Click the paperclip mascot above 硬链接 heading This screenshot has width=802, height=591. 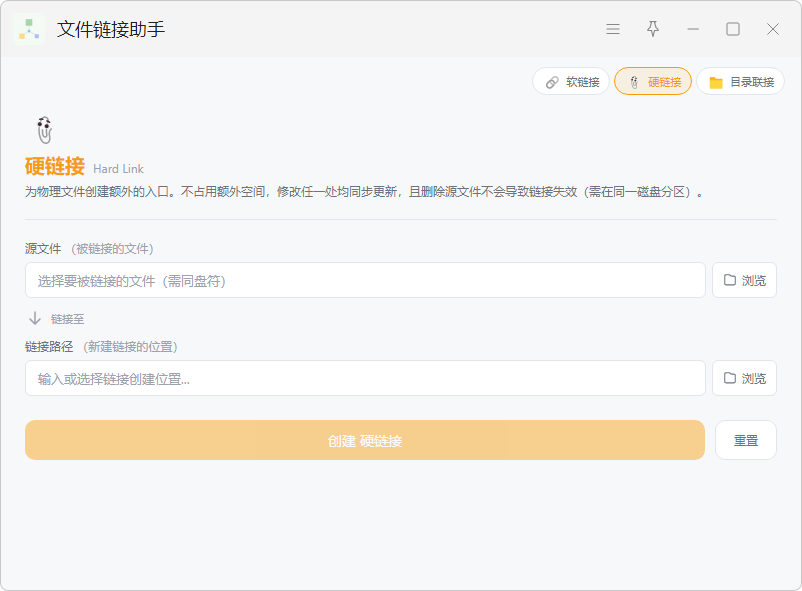coord(44,130)
